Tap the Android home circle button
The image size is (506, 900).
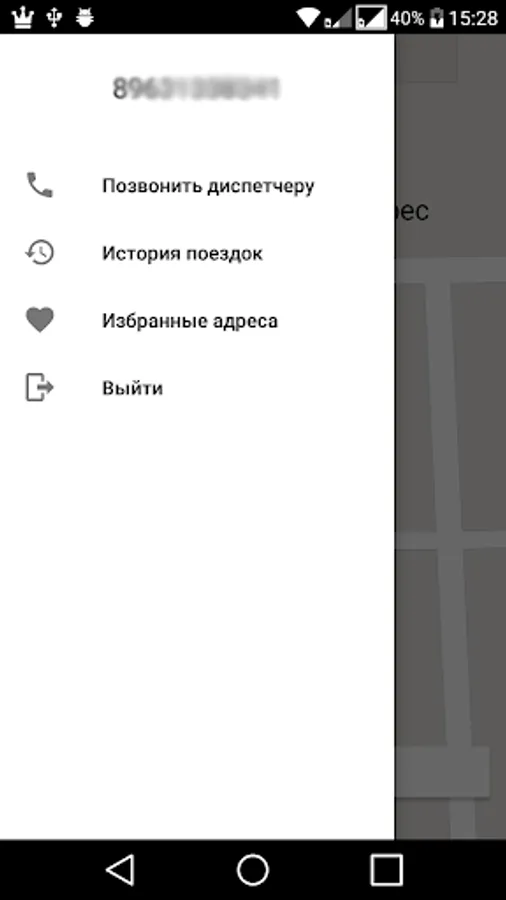coord(253,870)
